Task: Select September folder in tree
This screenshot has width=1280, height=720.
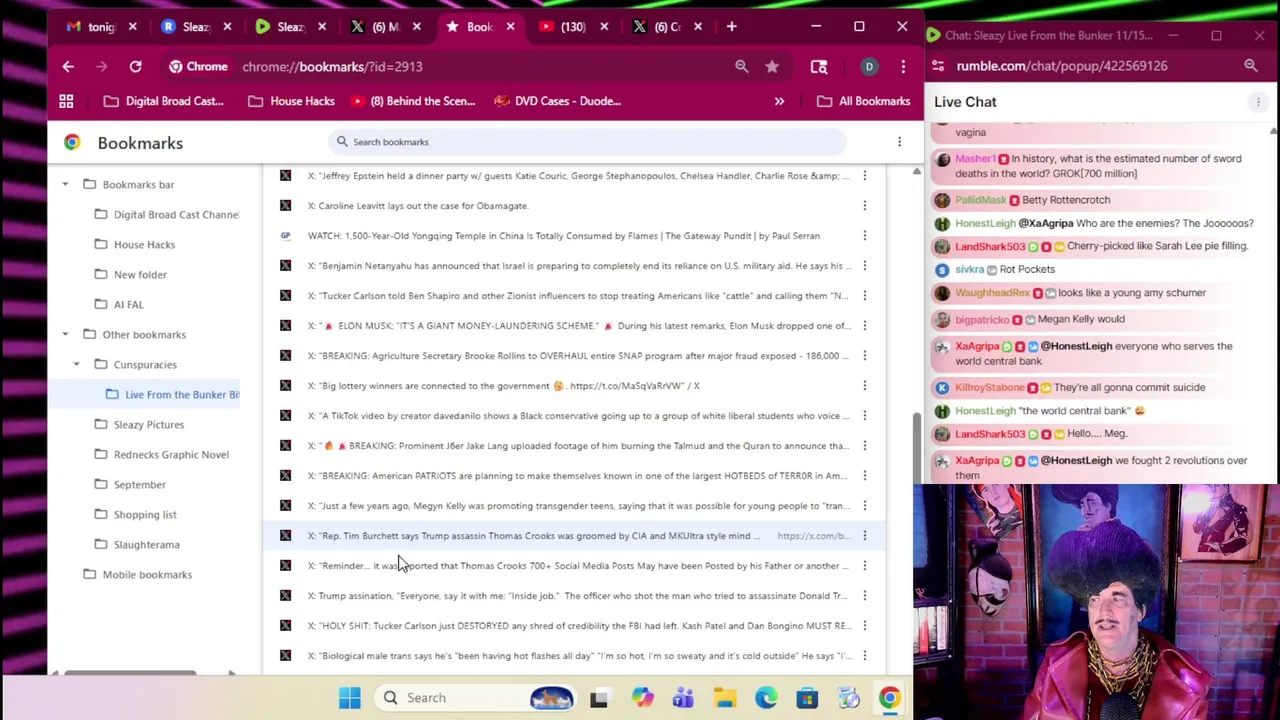Action: (130, 484)
